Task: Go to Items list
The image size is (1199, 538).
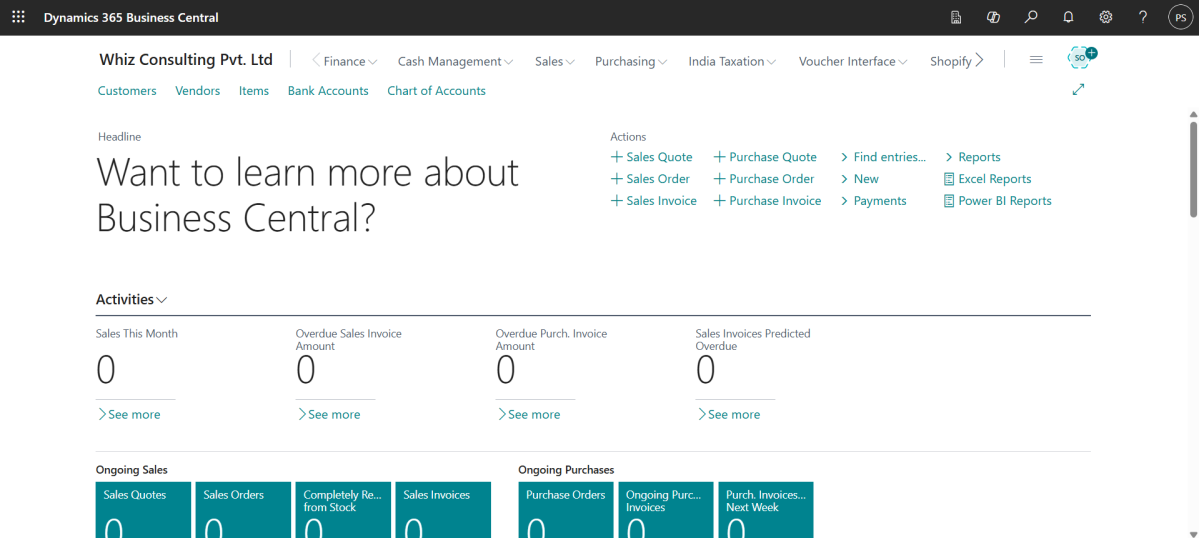Action: [254, 90]
